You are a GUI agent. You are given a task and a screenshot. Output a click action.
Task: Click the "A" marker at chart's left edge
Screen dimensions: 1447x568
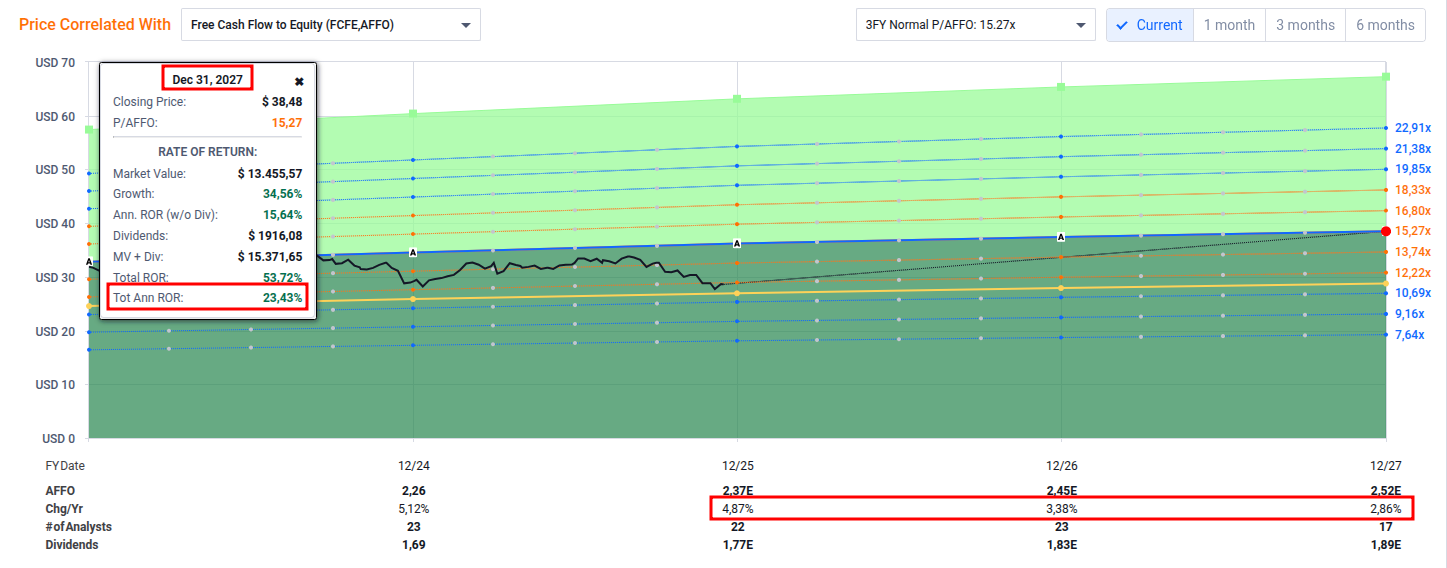(x=90, y=262)
